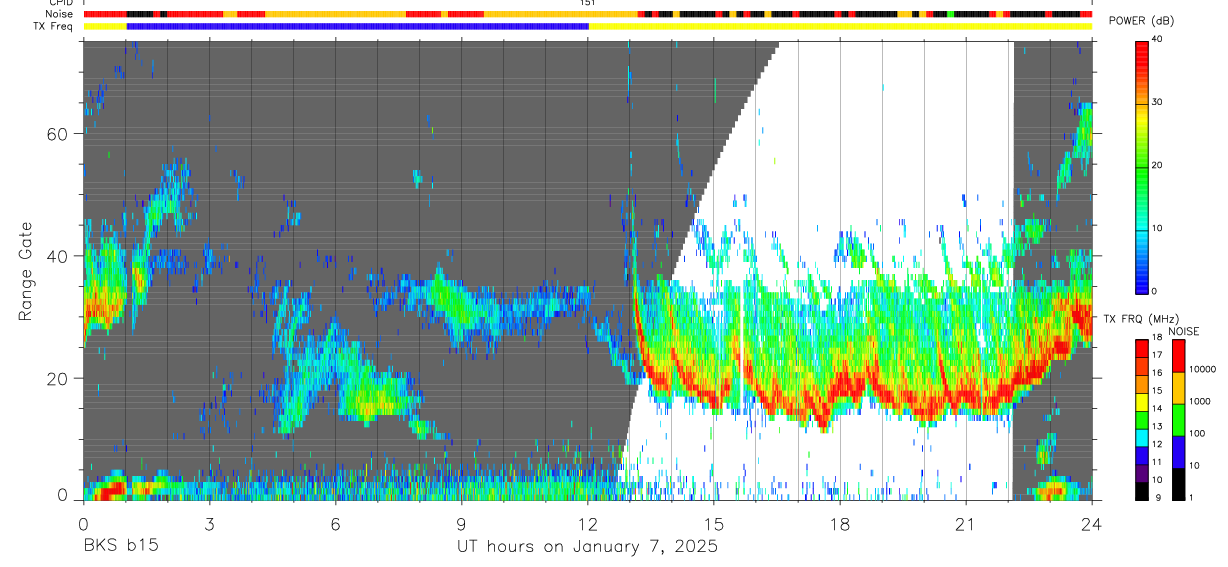
Task: Click the POWER (dB) rainbow color bar
Action: [1141, 166]
